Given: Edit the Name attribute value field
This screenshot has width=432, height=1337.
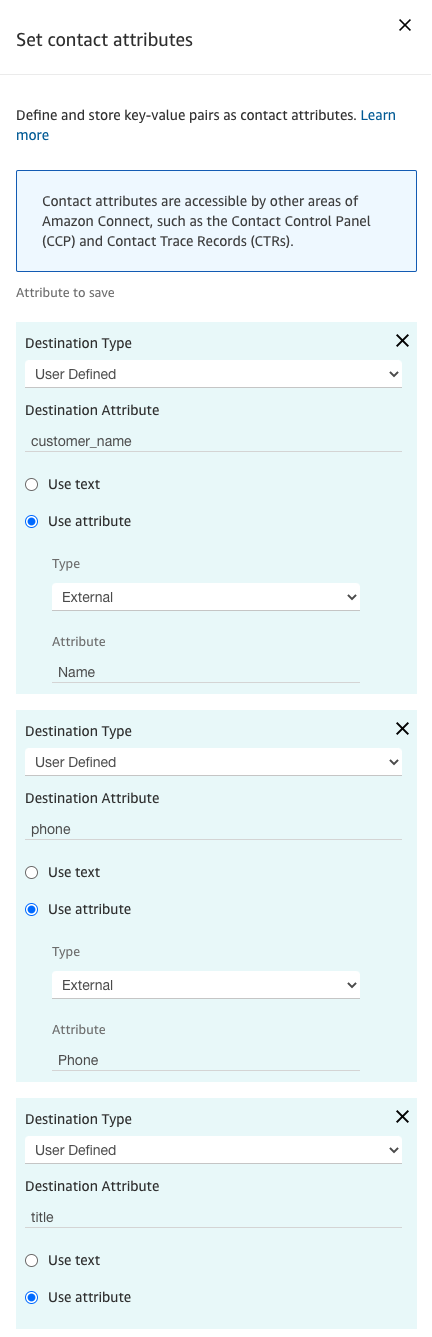Looking at the screenshot, I should click(x=206, y=672).
